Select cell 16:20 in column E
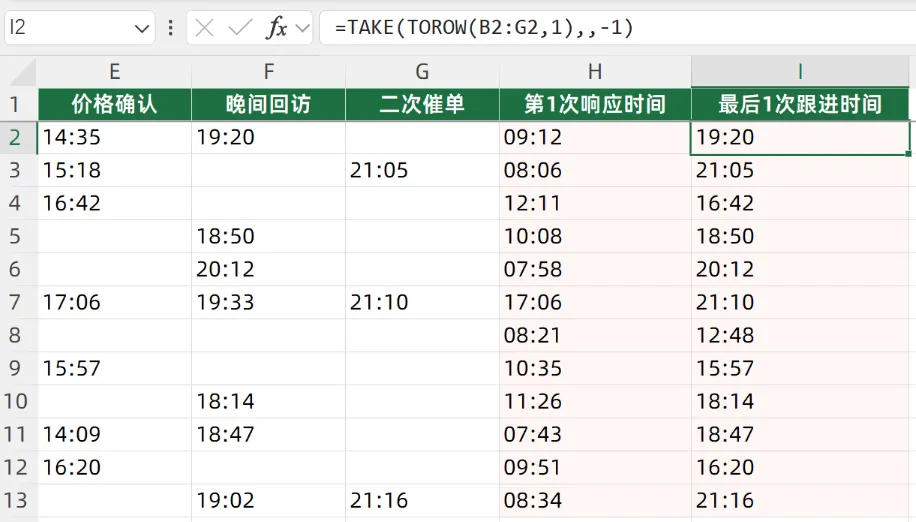 point(114,468)
